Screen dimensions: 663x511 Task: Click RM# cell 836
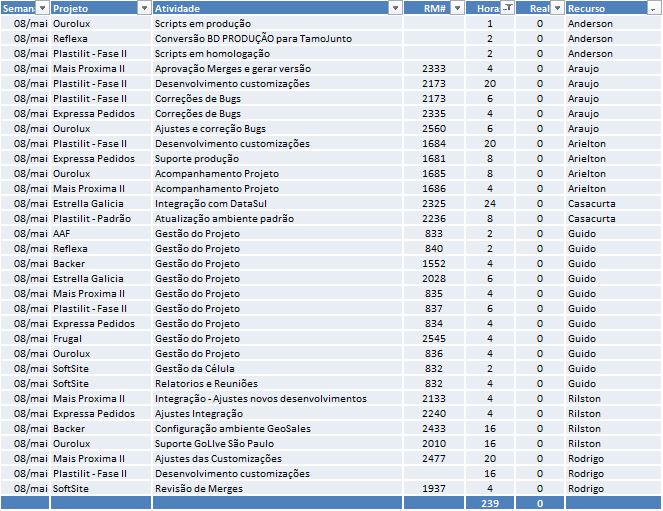click(x=434, y=353)
